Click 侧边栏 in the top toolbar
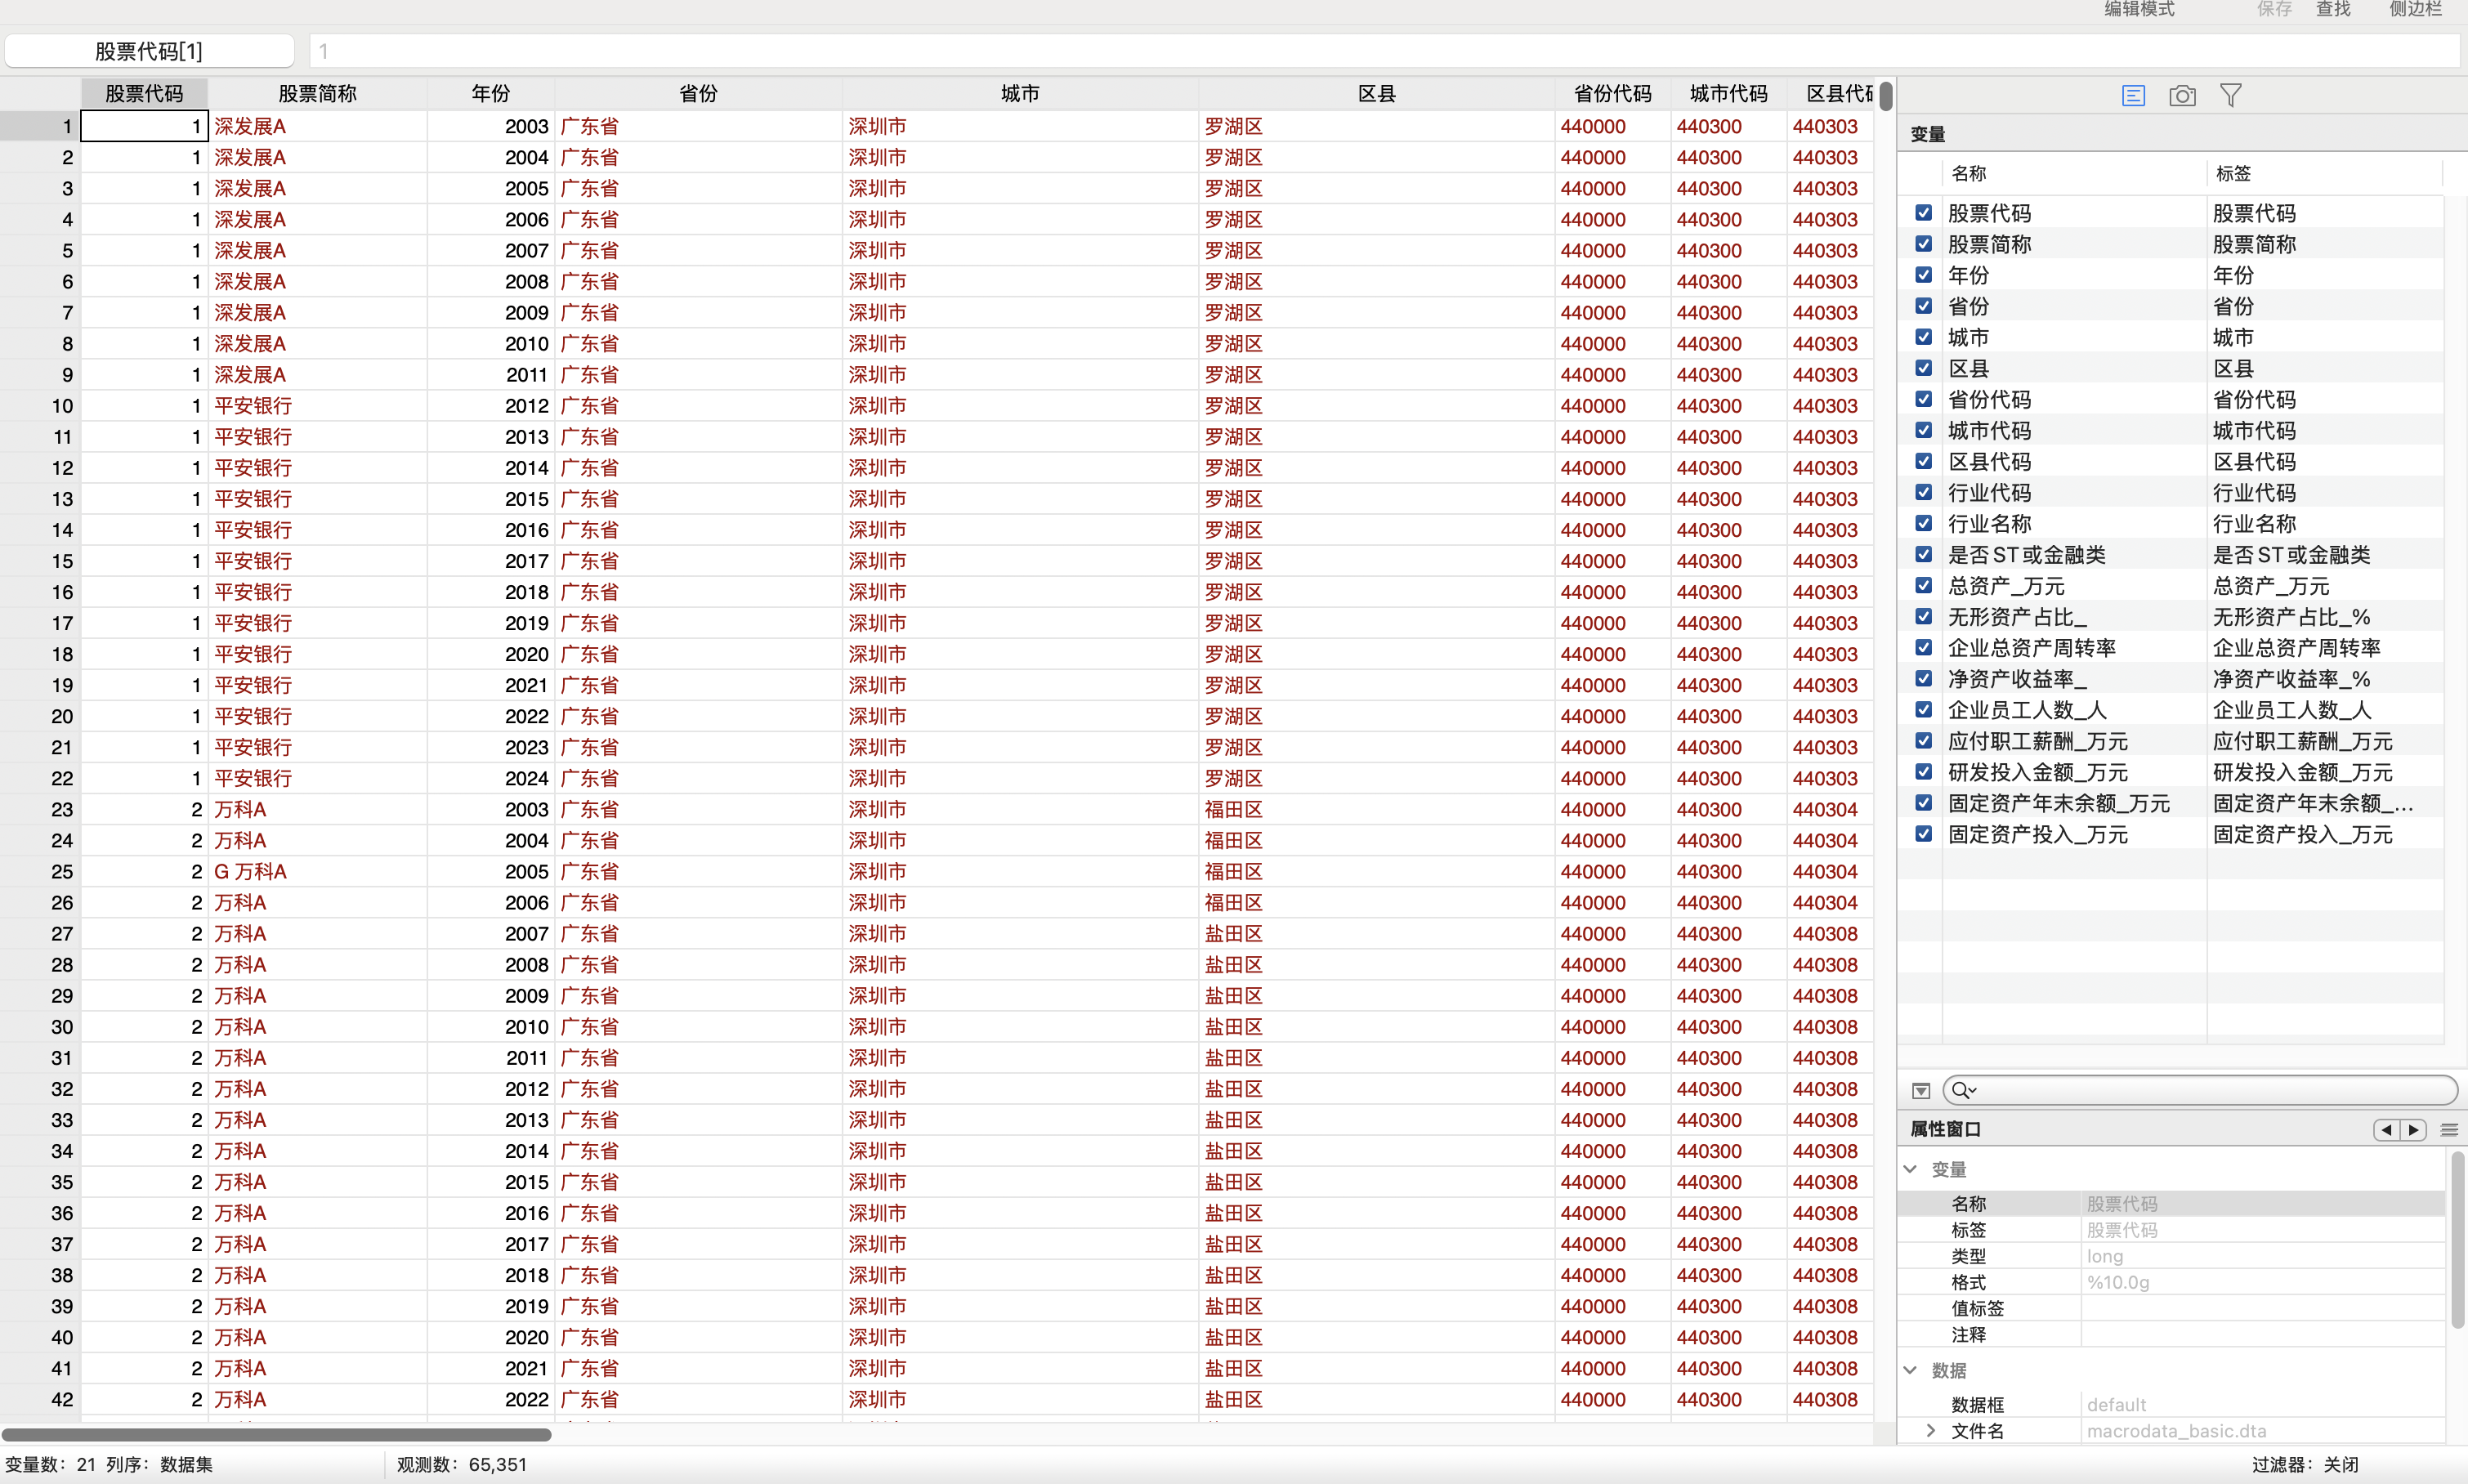The height and width of the screenshot is (1484, 2468). tap(2415, 9)
